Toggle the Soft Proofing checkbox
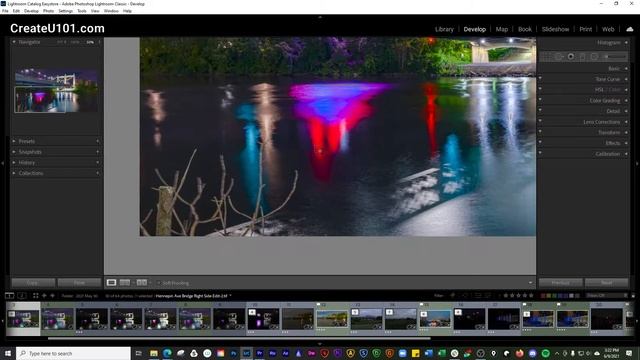 coord(159,283)
